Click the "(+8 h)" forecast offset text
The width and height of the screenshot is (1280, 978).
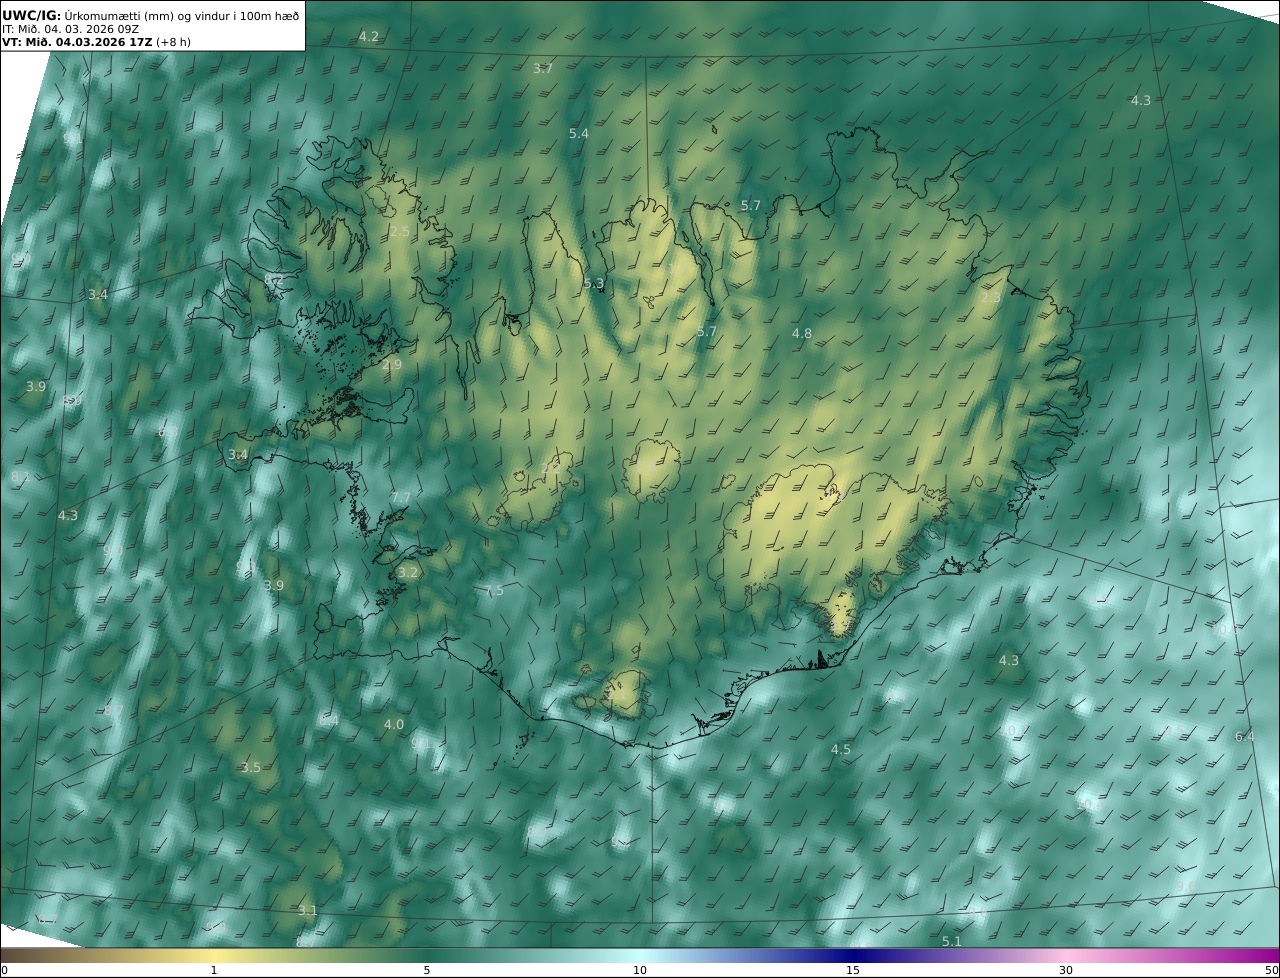pyautogui.click(x=173, y=42)
